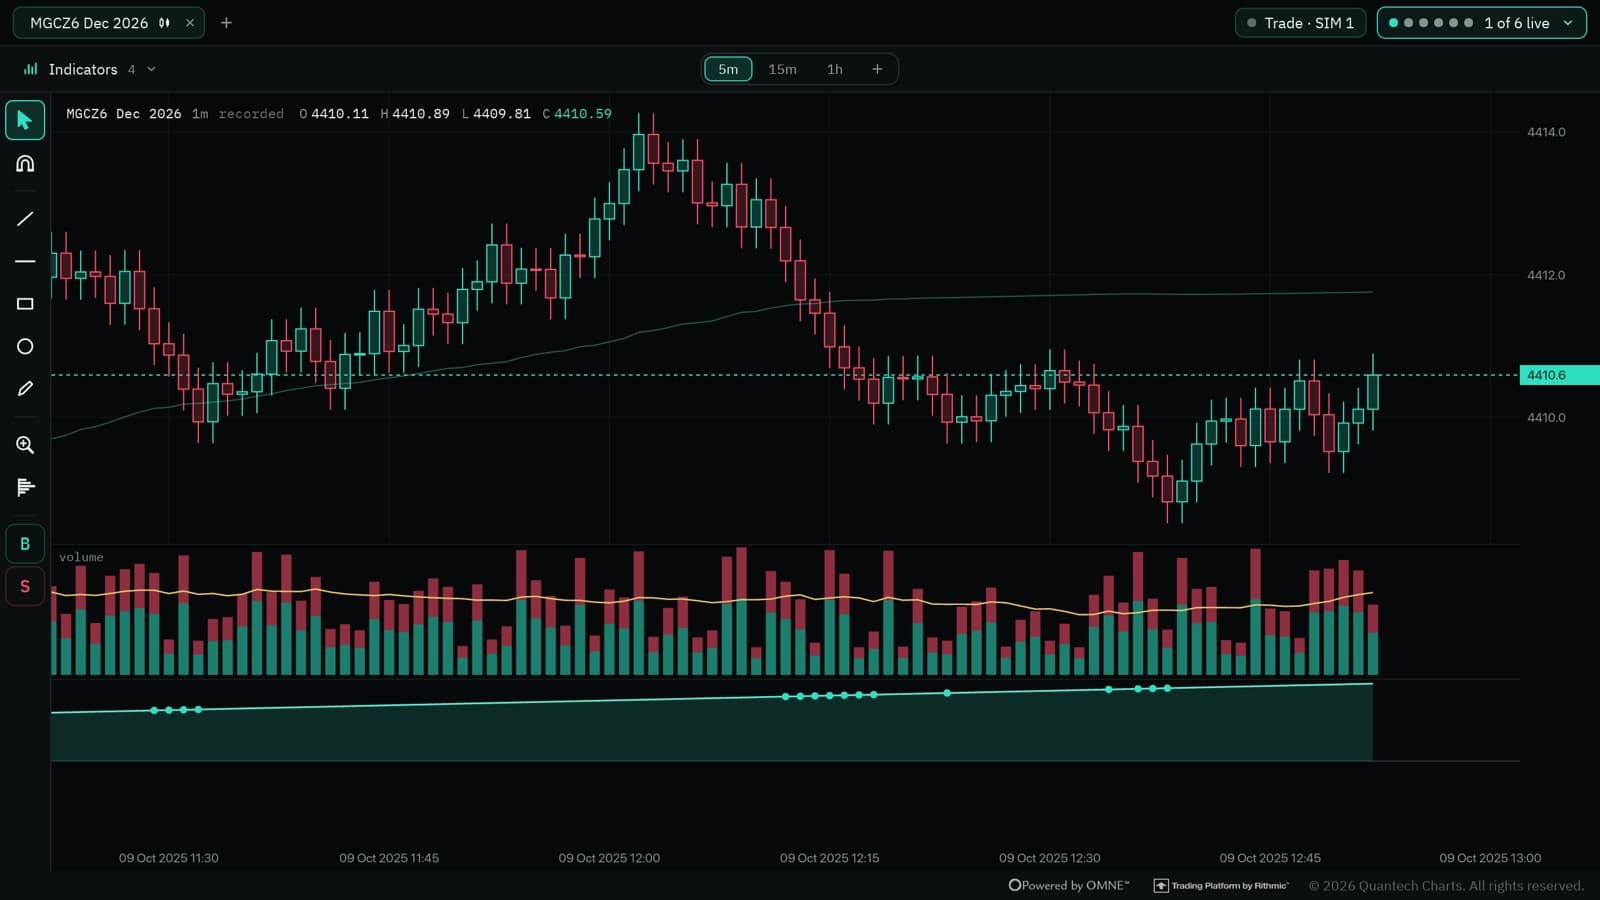
Task: Toggle the magnet snap tool
Action: [x=25, y=163]
